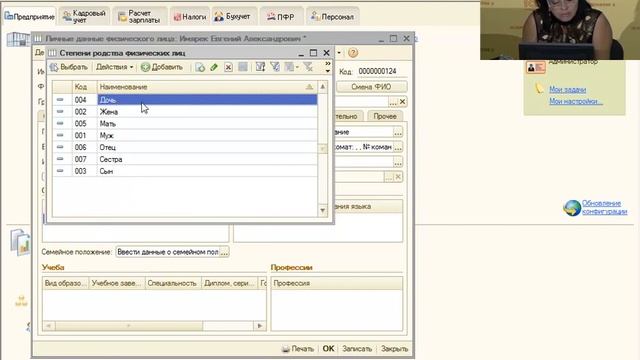
Task: Switch to the Прочее tab
Action: 385,116
